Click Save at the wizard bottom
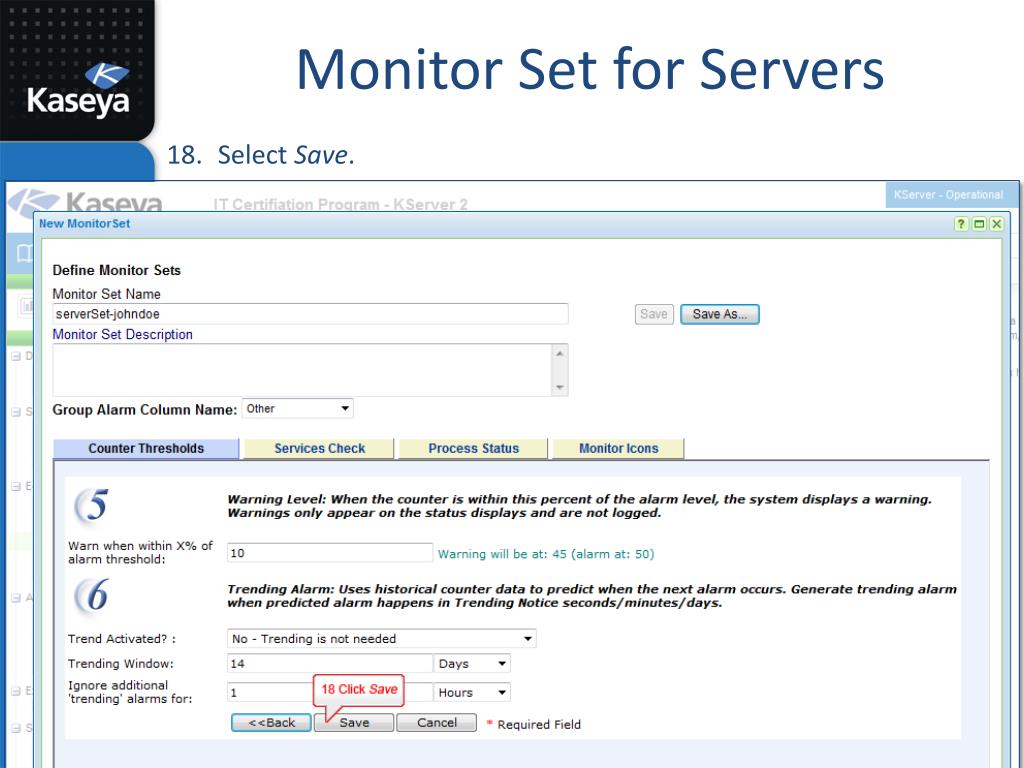Image resolution: width=1024 pixels, height=768 pixels. [x=354, y=722]
